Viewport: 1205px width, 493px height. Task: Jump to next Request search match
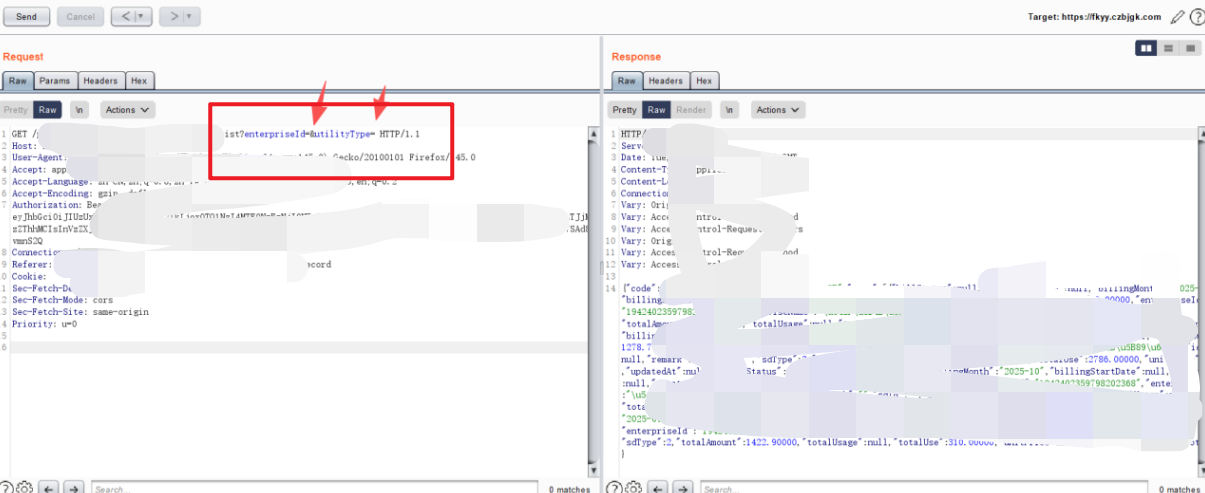click(74, 488)
